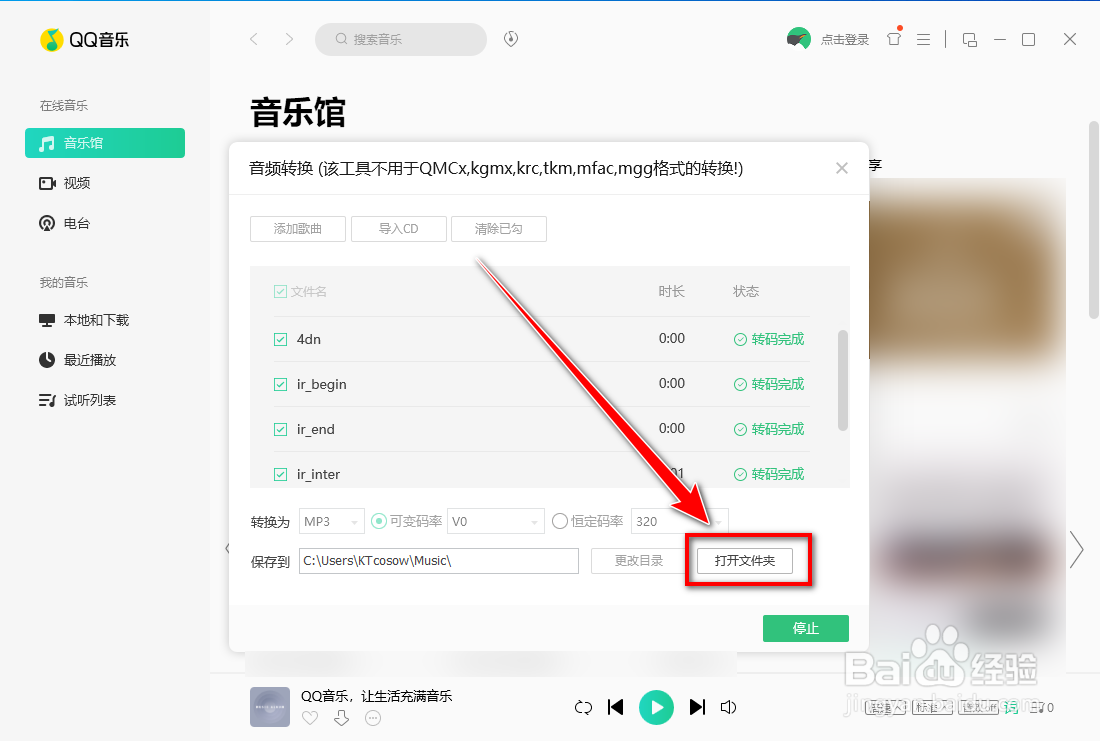
Task: Open the skin (shirt) icon
Action: point(894,39)
